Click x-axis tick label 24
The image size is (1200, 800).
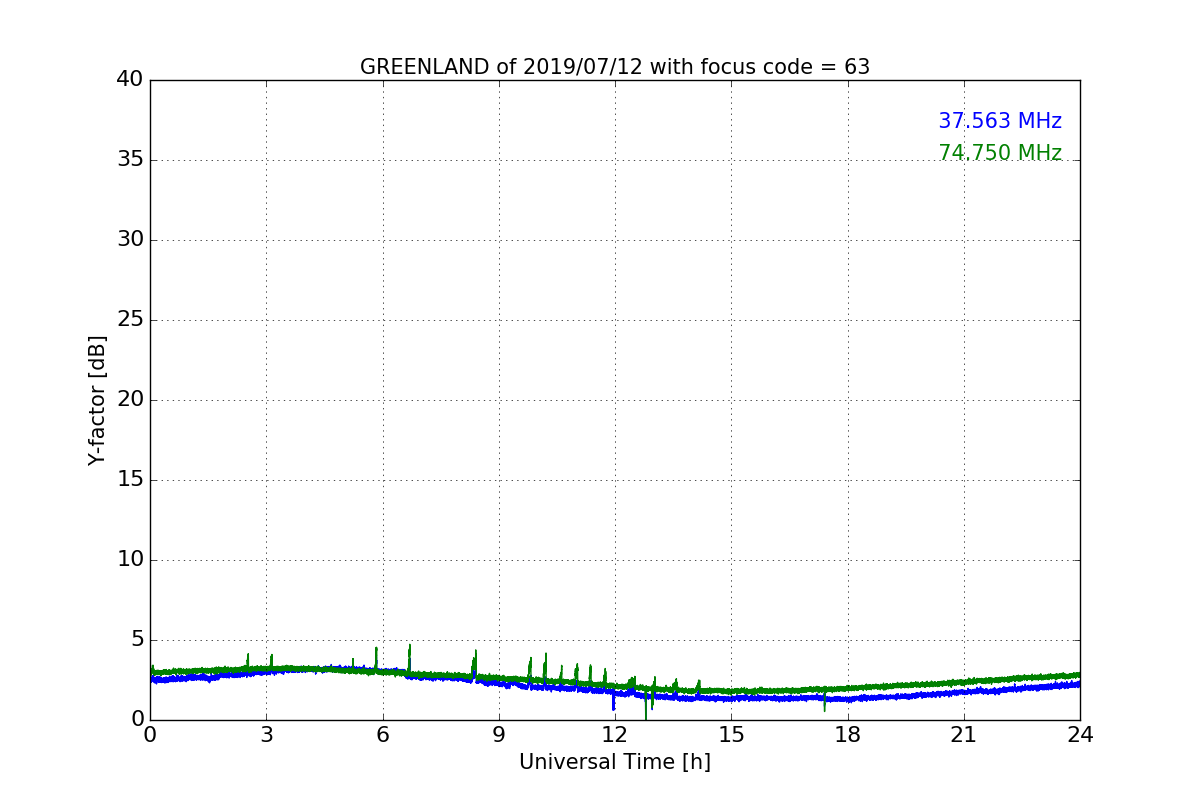pos(1080,735)
